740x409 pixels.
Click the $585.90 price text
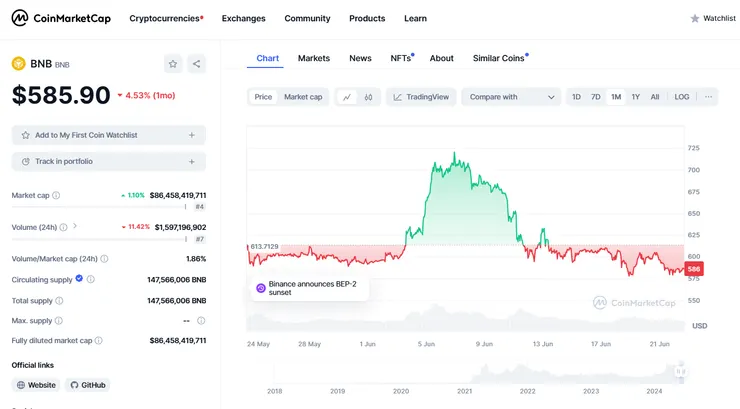click(61, 95)
